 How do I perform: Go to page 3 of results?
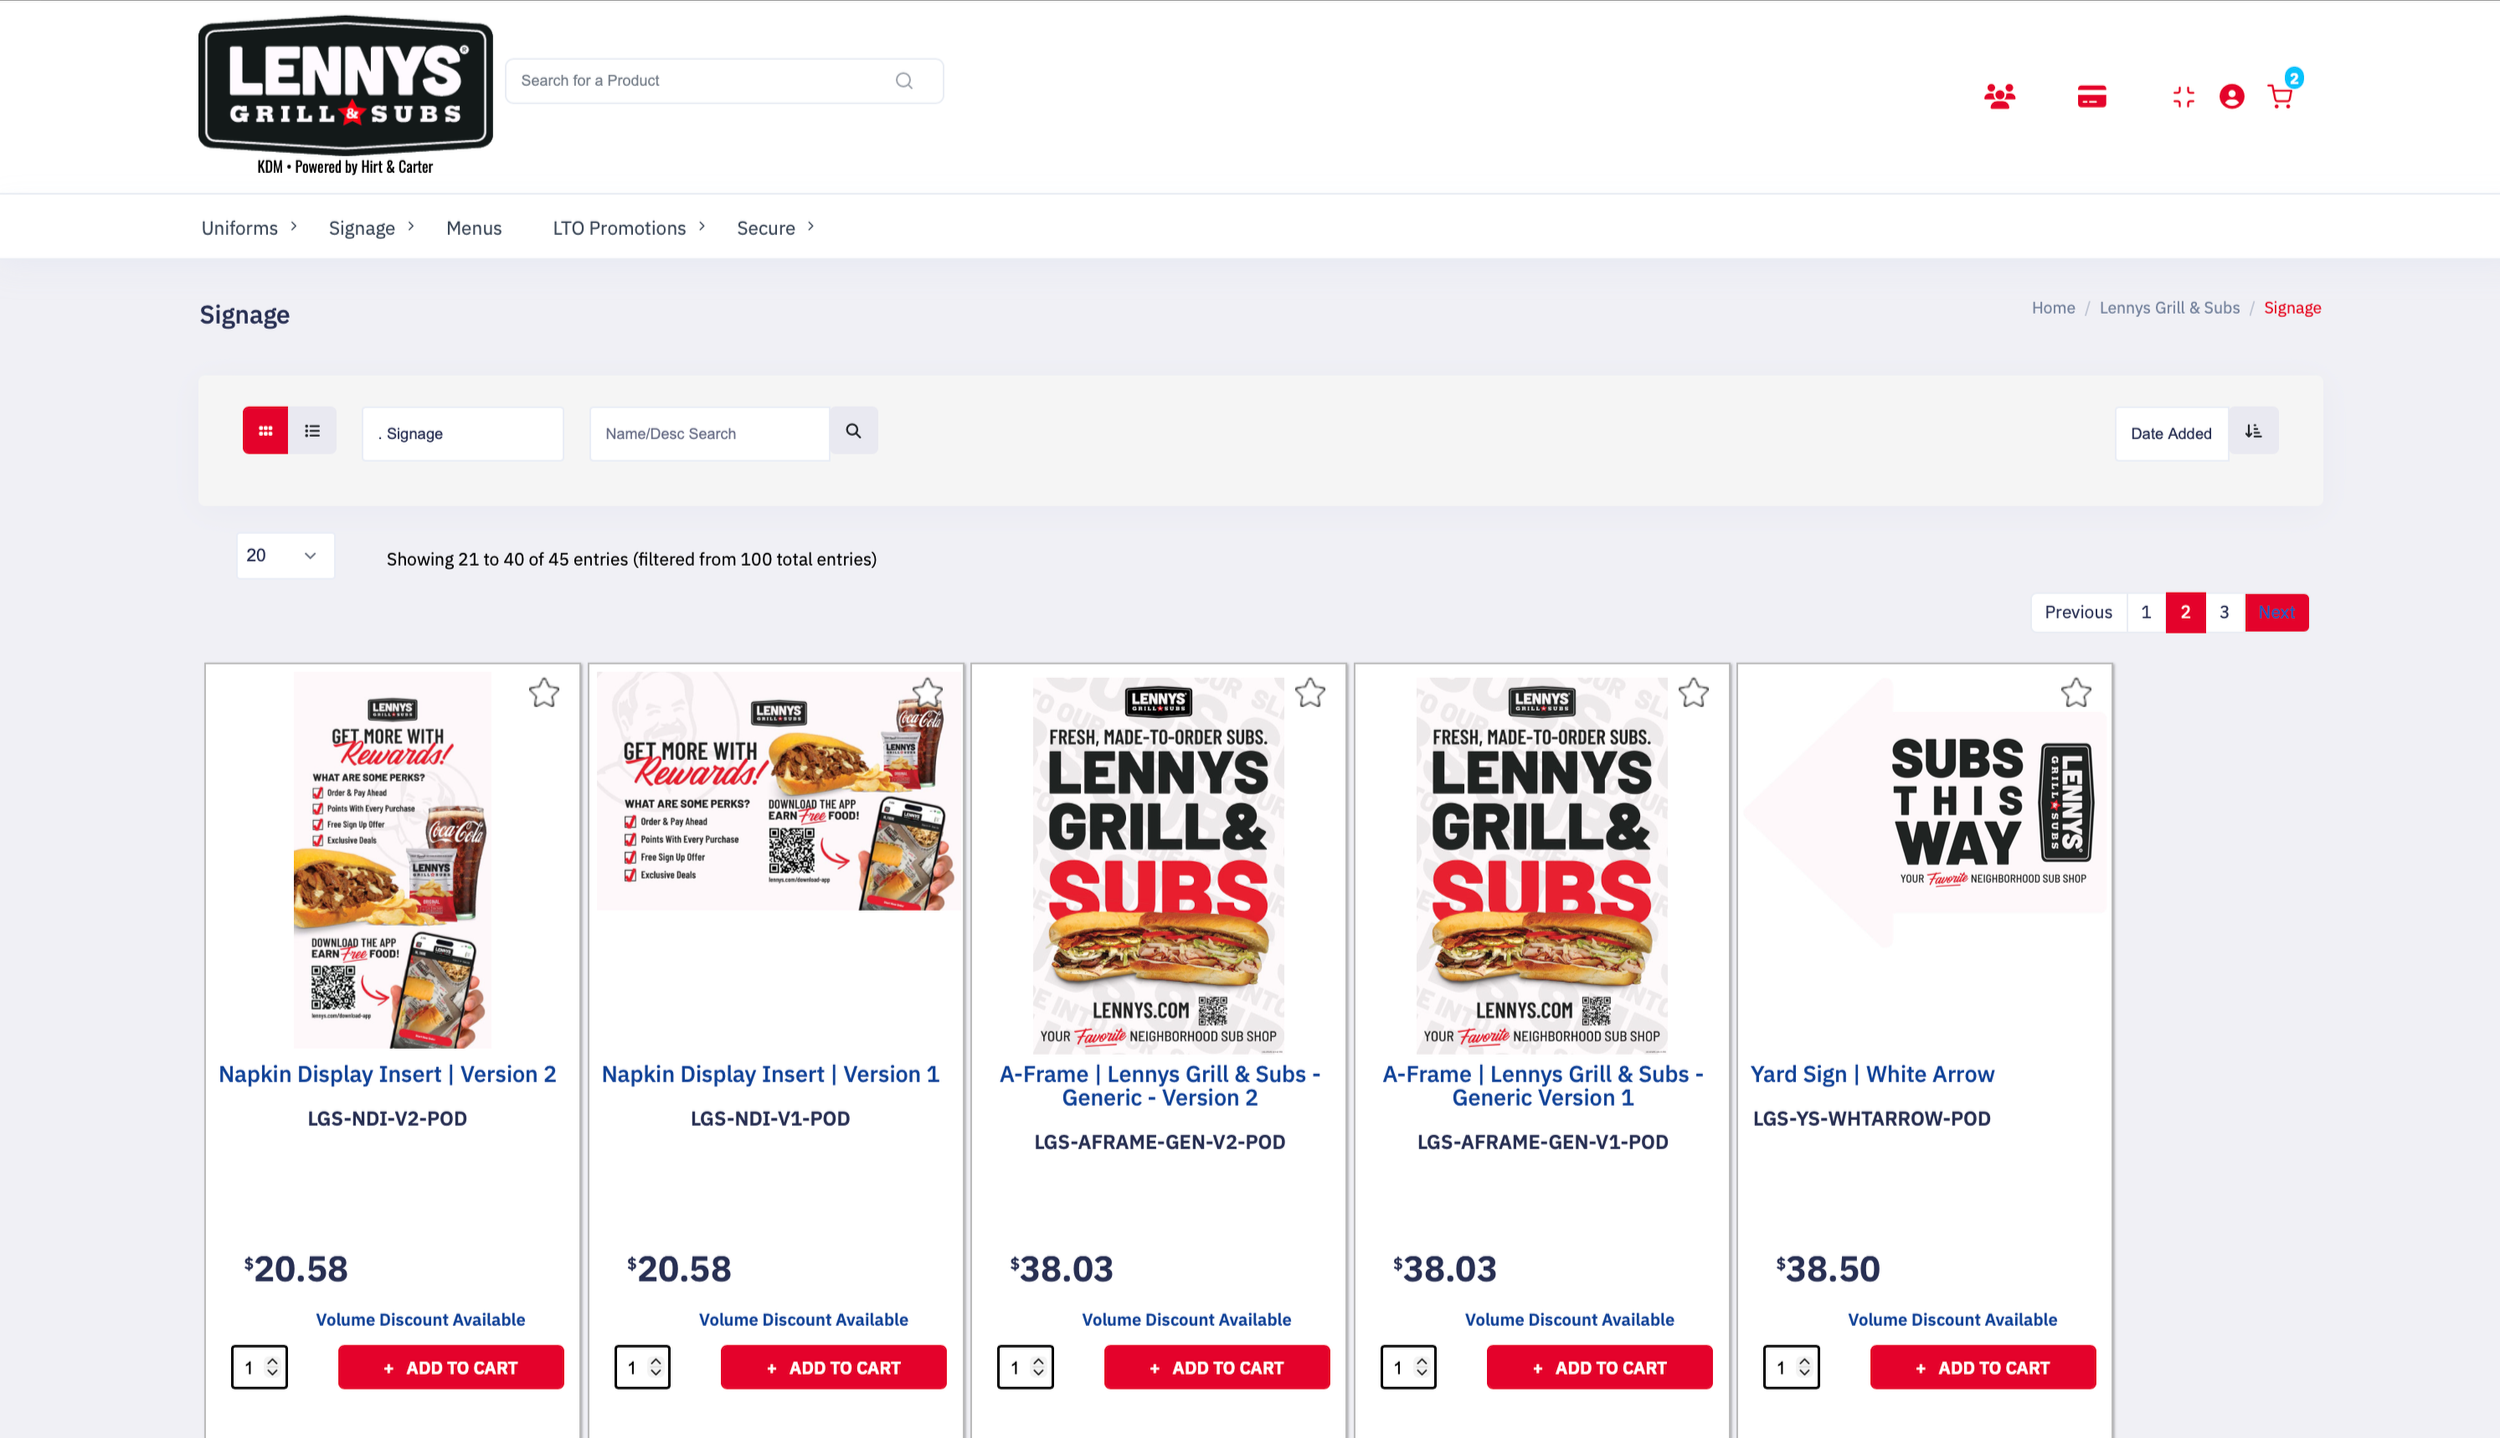tap(2224, 613)
